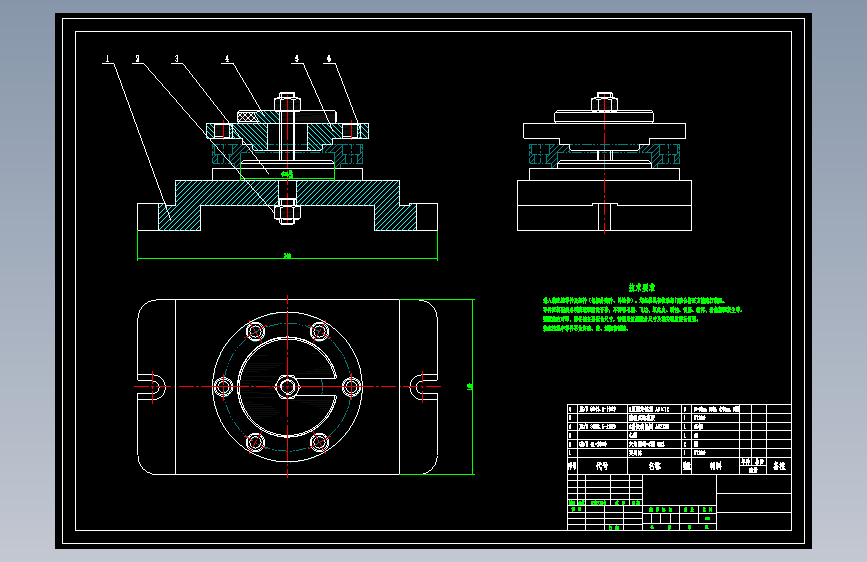The image size is (867, 562).
Task: Select the 备注 column header in parts list
Action: 779,466
